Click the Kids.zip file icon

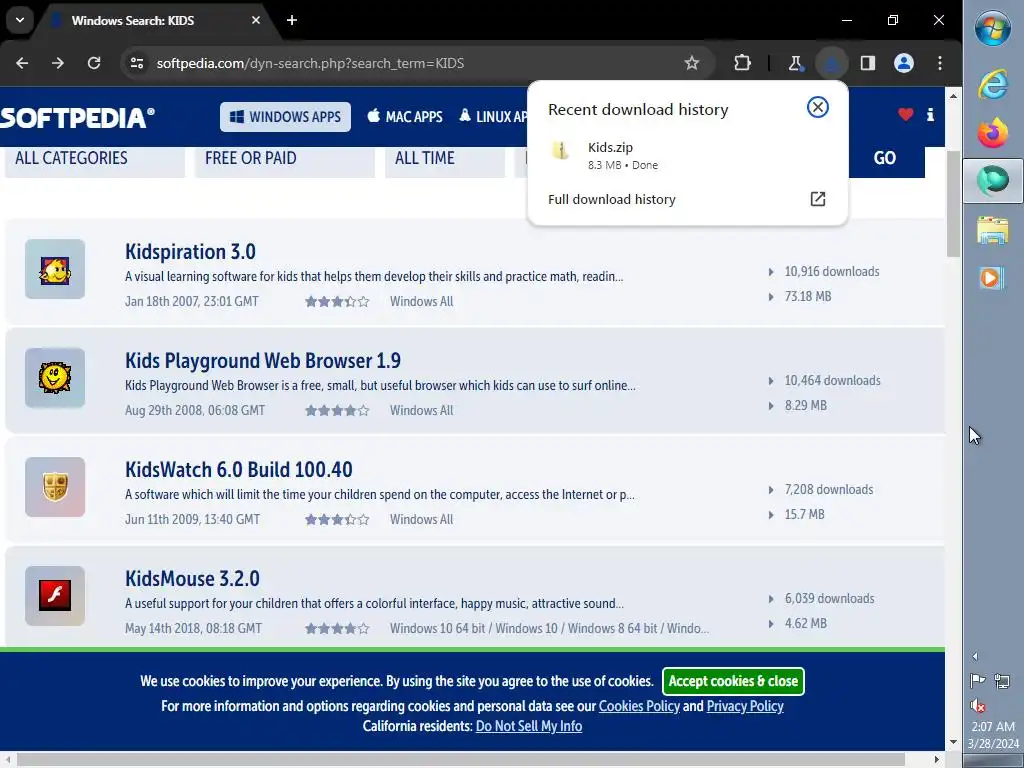560,152
